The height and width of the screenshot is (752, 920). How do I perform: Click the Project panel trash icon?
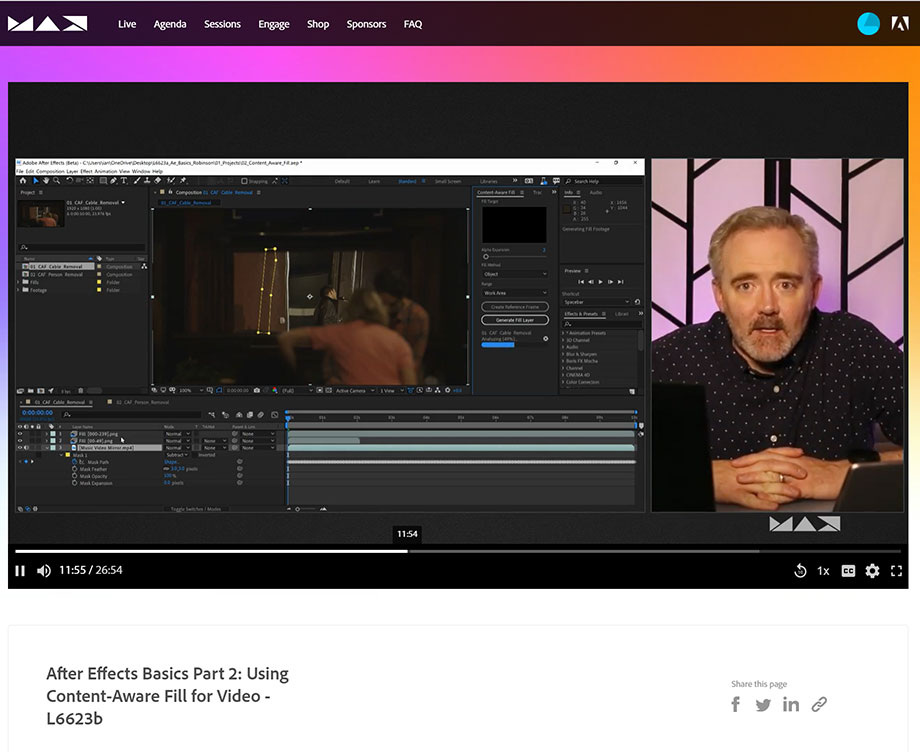point(80,391)
